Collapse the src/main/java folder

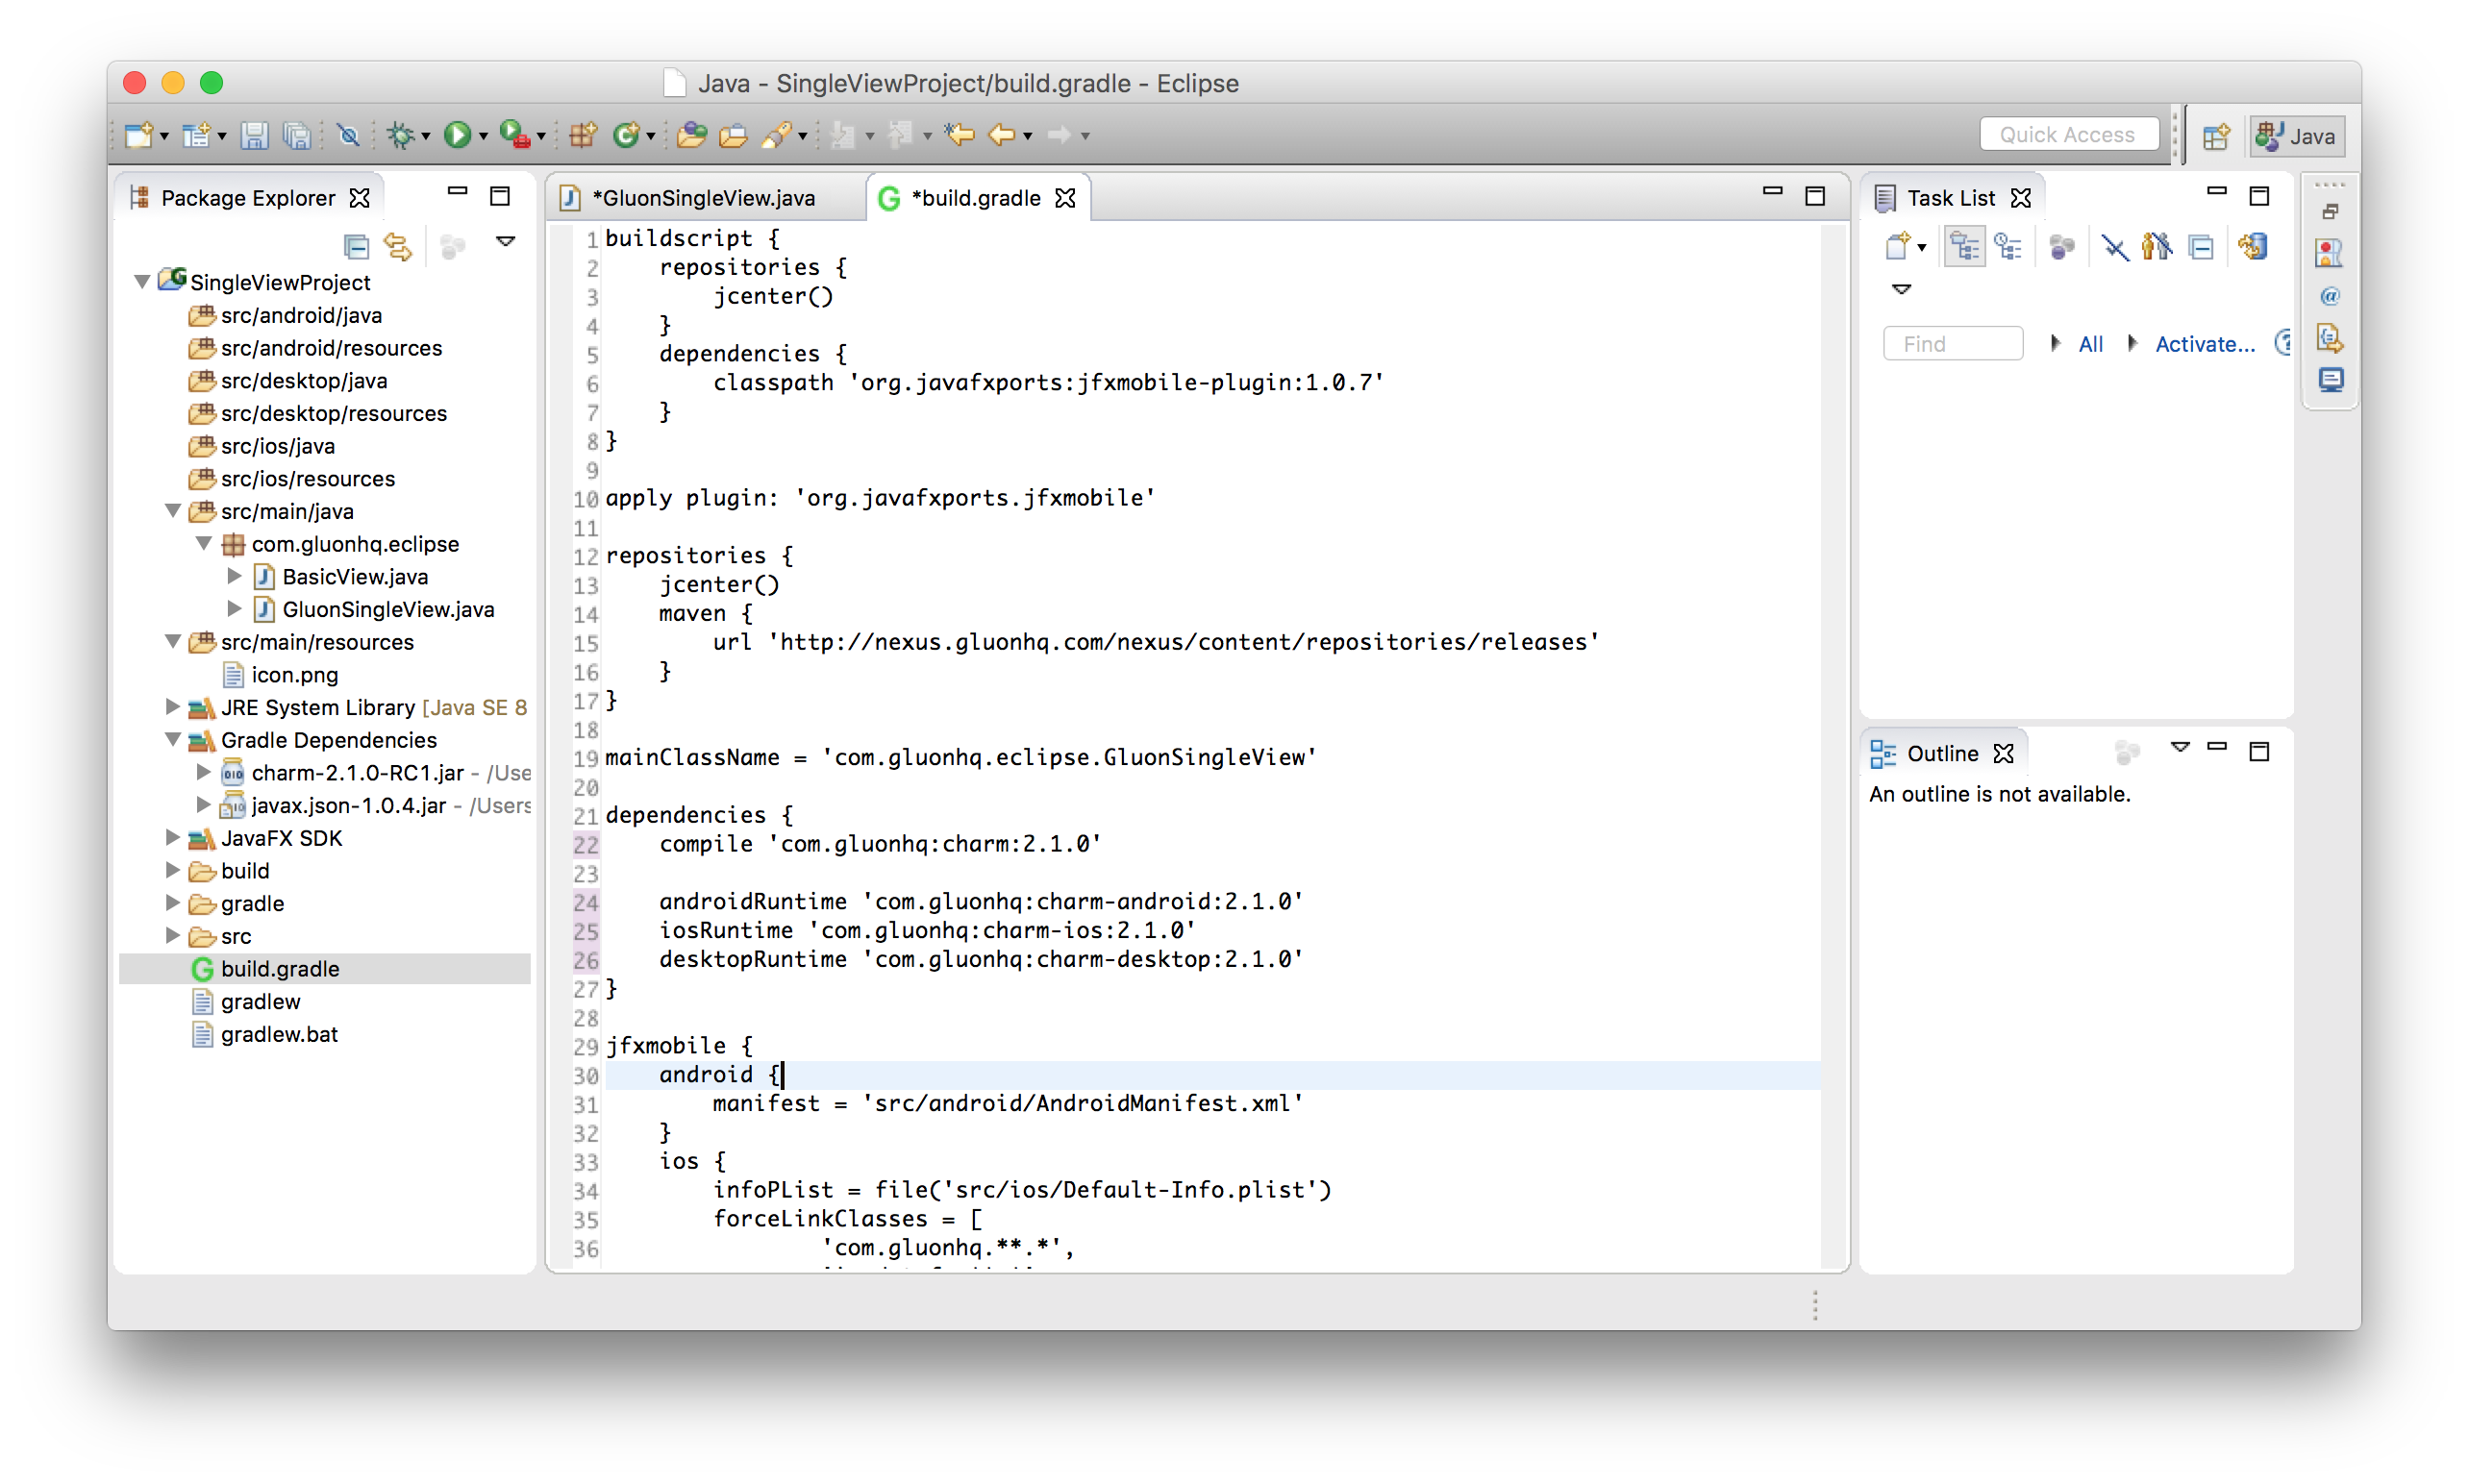click(173, 511)
